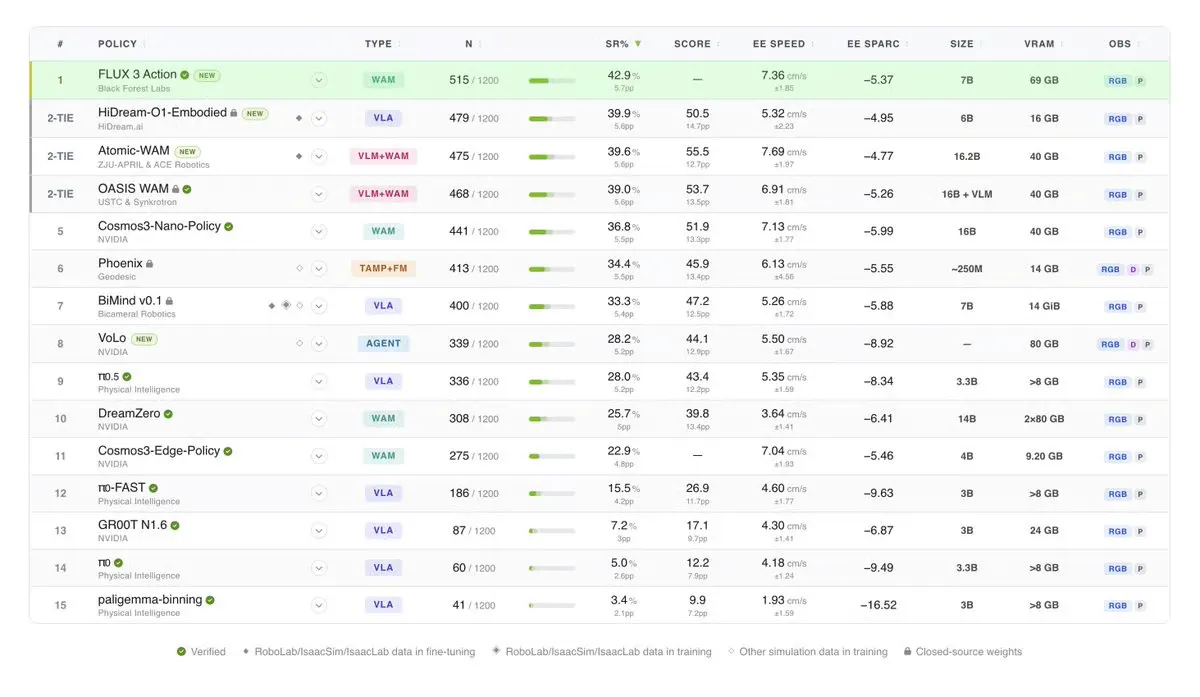The width and height of the screenshot is (1200, 697).
Task: Click the hollow diamond icon in Phoenix row
Action: (299, 268)
